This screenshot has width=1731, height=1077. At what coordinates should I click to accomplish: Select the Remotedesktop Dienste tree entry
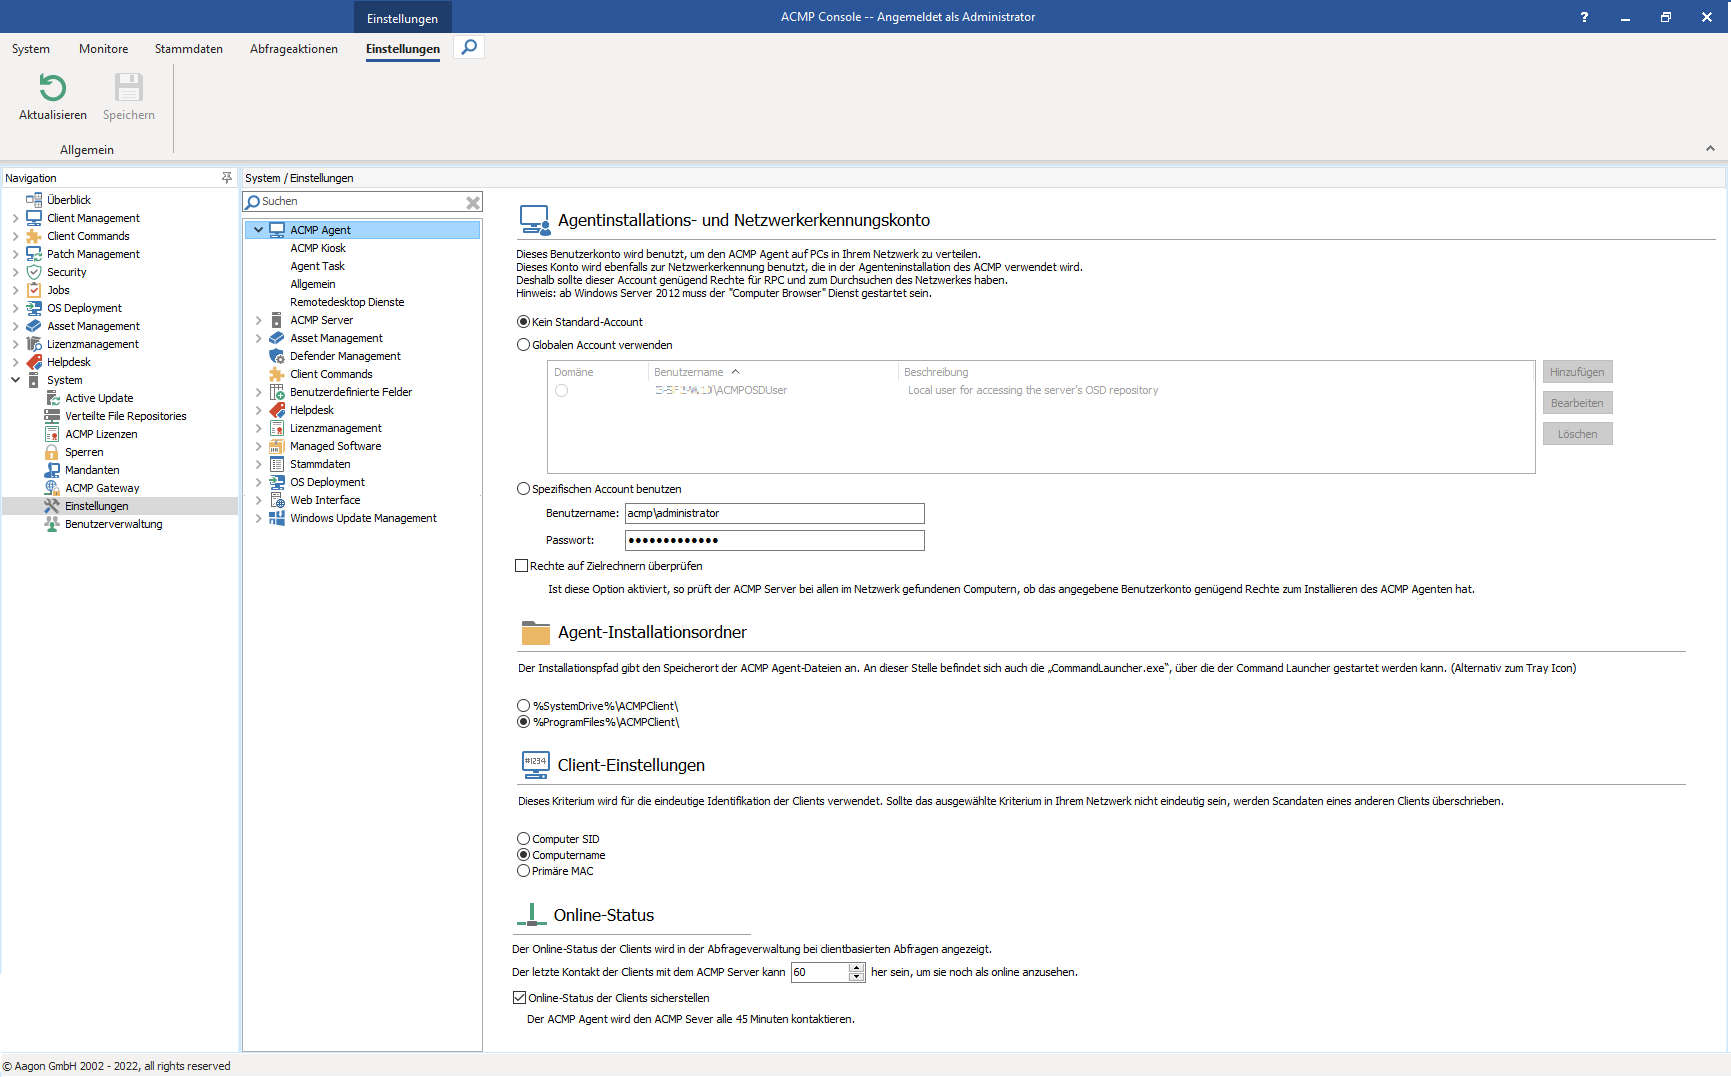[x=347, y=302]
